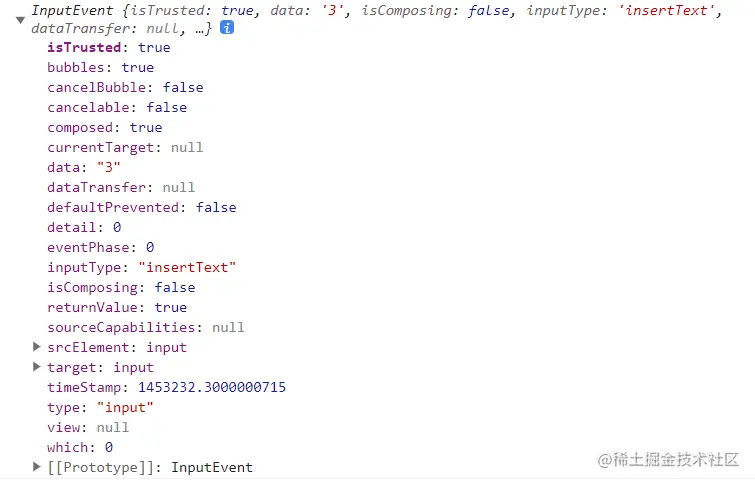Image resolution: width=755 pixels, height=484 pixels.
Task: Select the currentTarget: null row
Action: [x=125, y=147]
